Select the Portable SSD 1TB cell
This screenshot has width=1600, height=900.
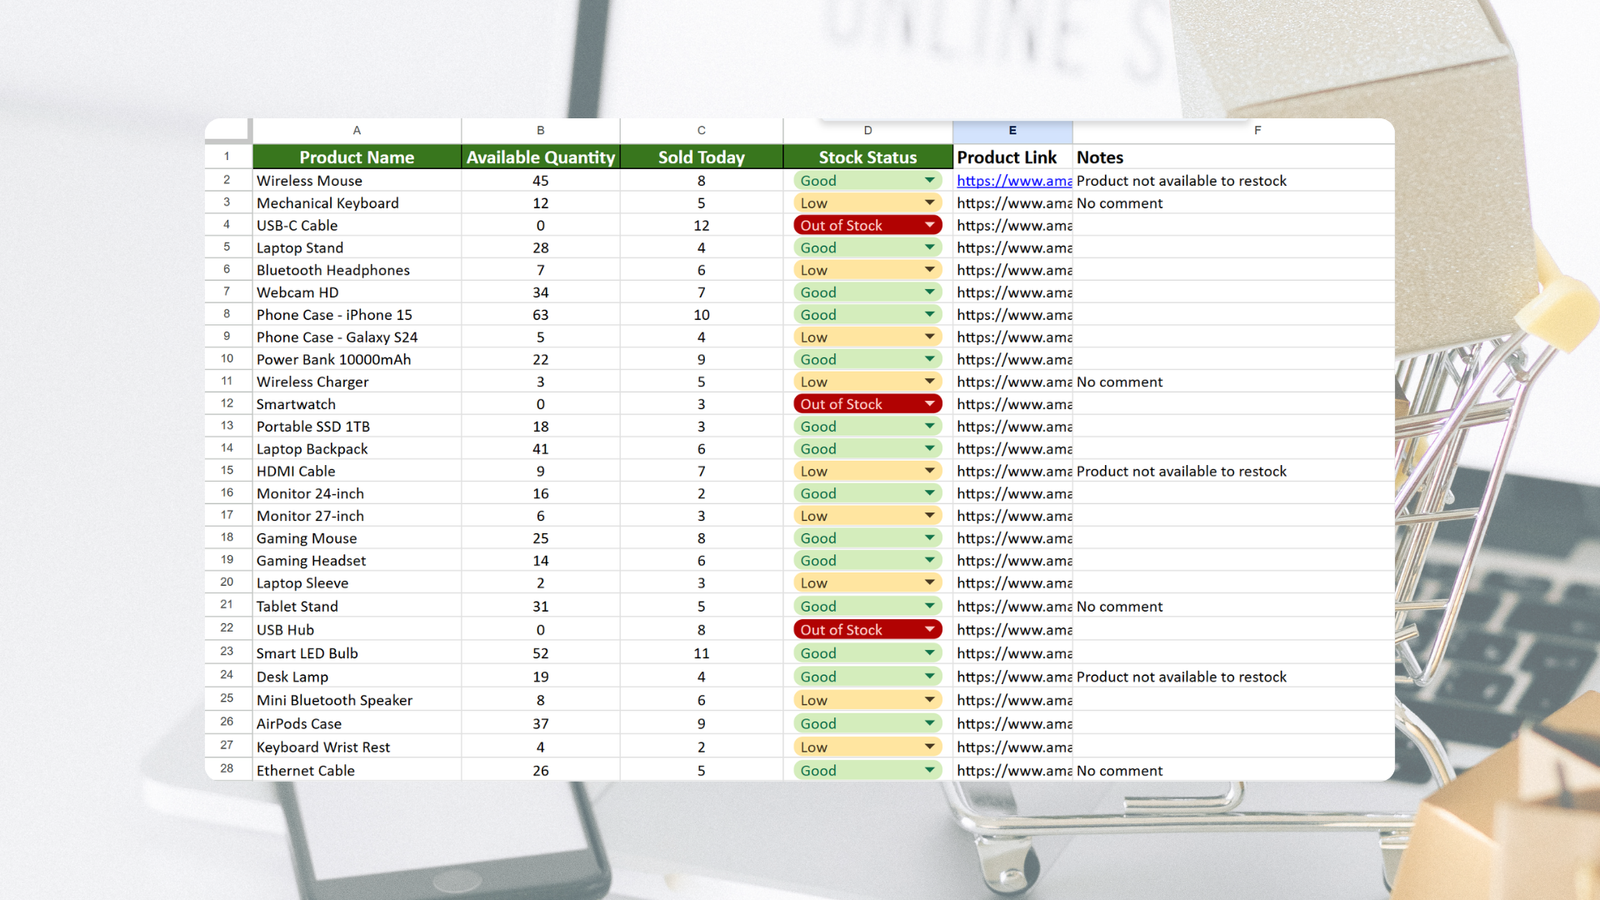point(357,427)
